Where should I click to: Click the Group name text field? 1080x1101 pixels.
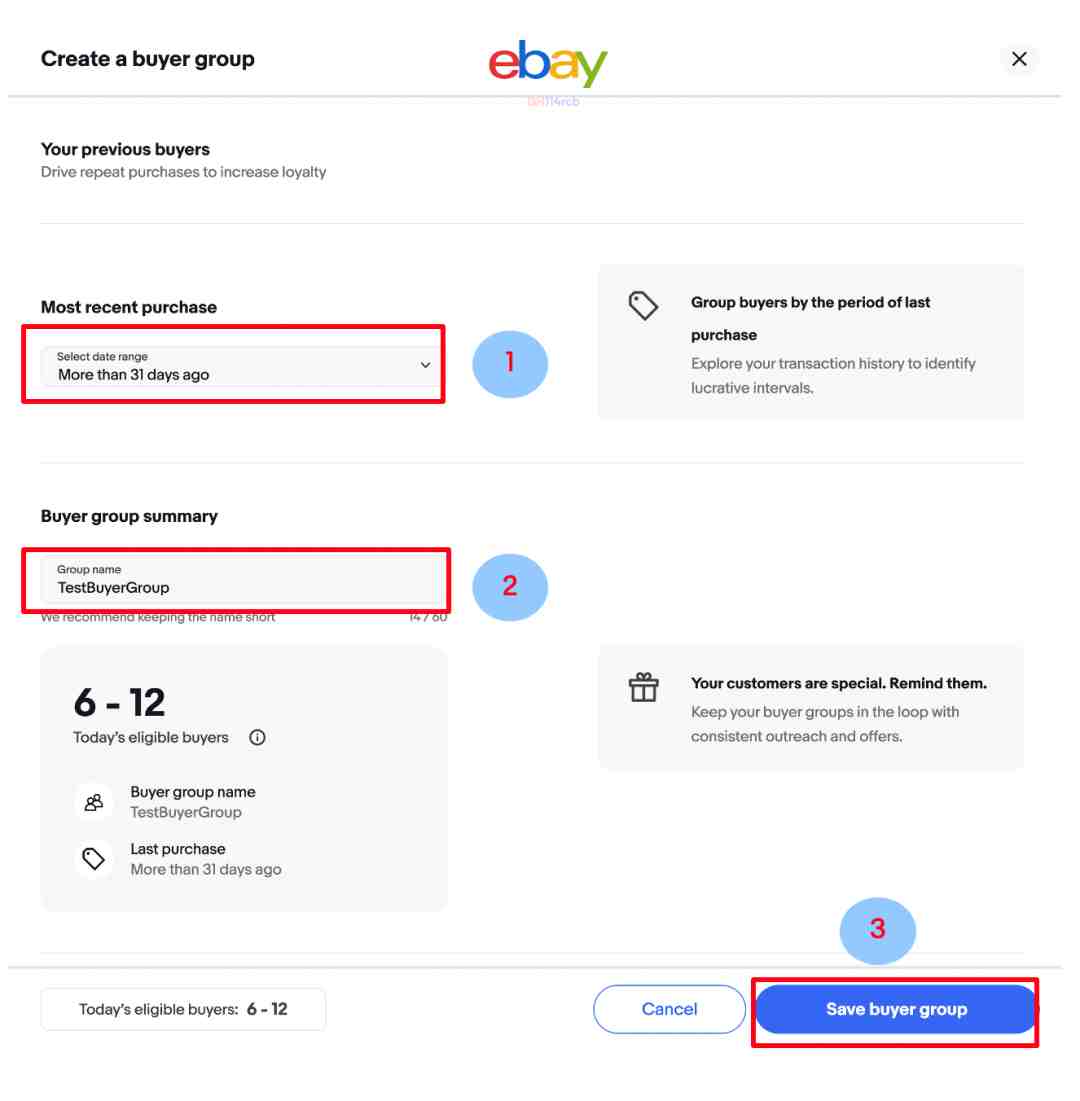tap(243, 579)
